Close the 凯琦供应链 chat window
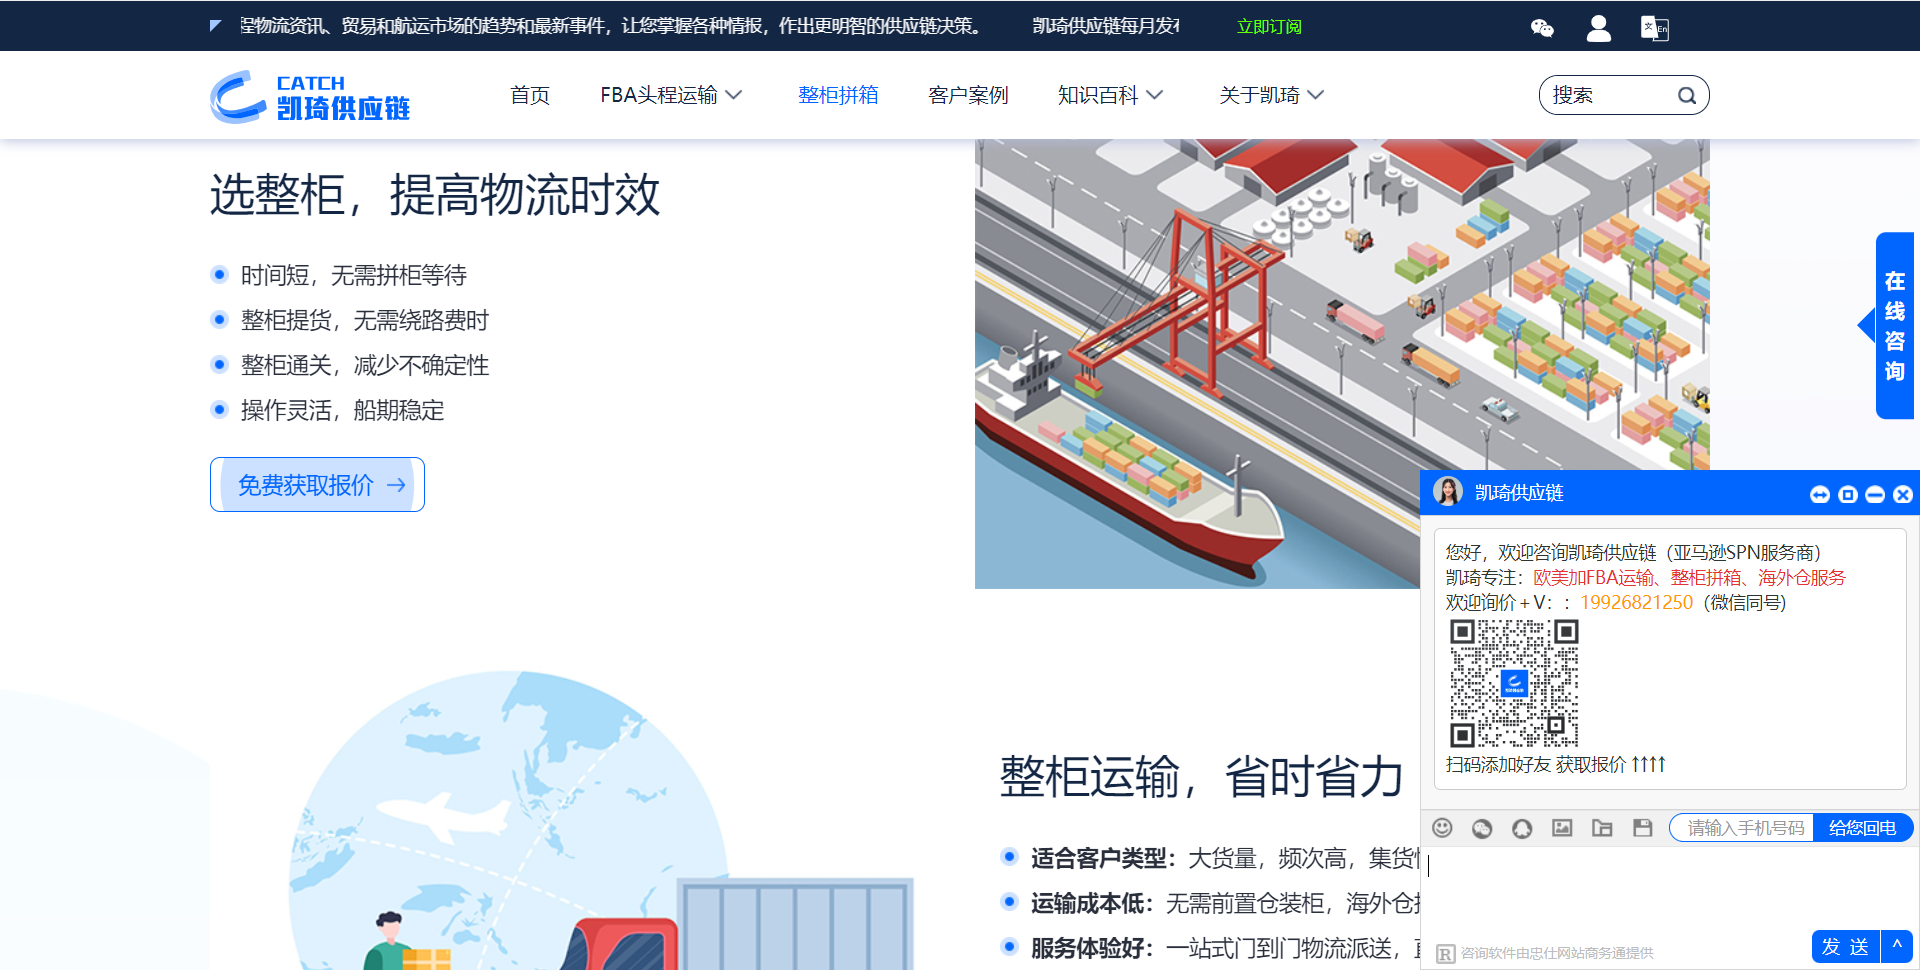The height and width of the screenshot is (970, 1920). coord(1903,494)
